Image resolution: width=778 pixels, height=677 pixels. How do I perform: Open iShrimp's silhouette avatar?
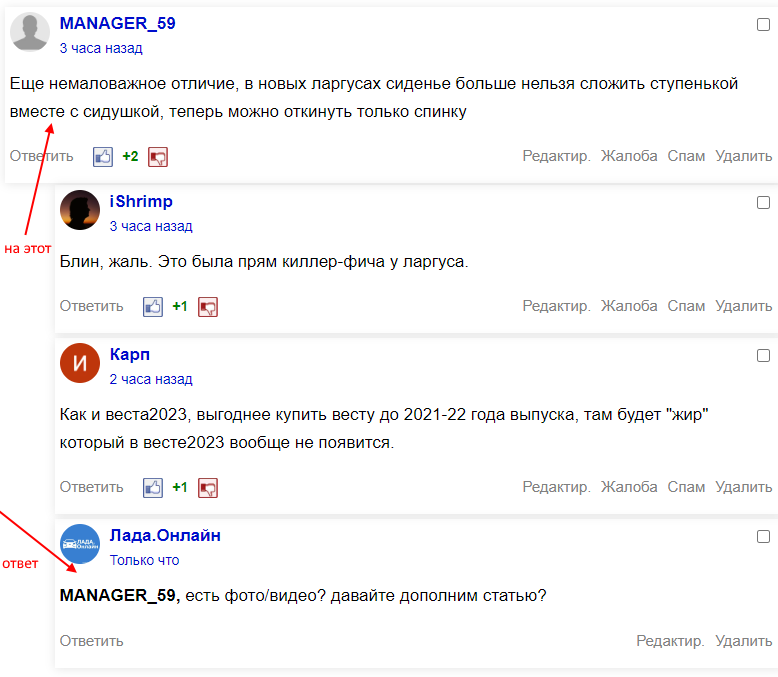coord(80,210)
